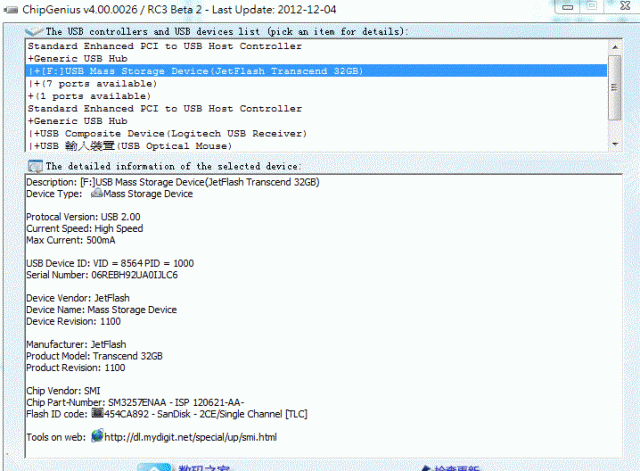Click the Mass Storage Device drive icon

tap(97, 193)
